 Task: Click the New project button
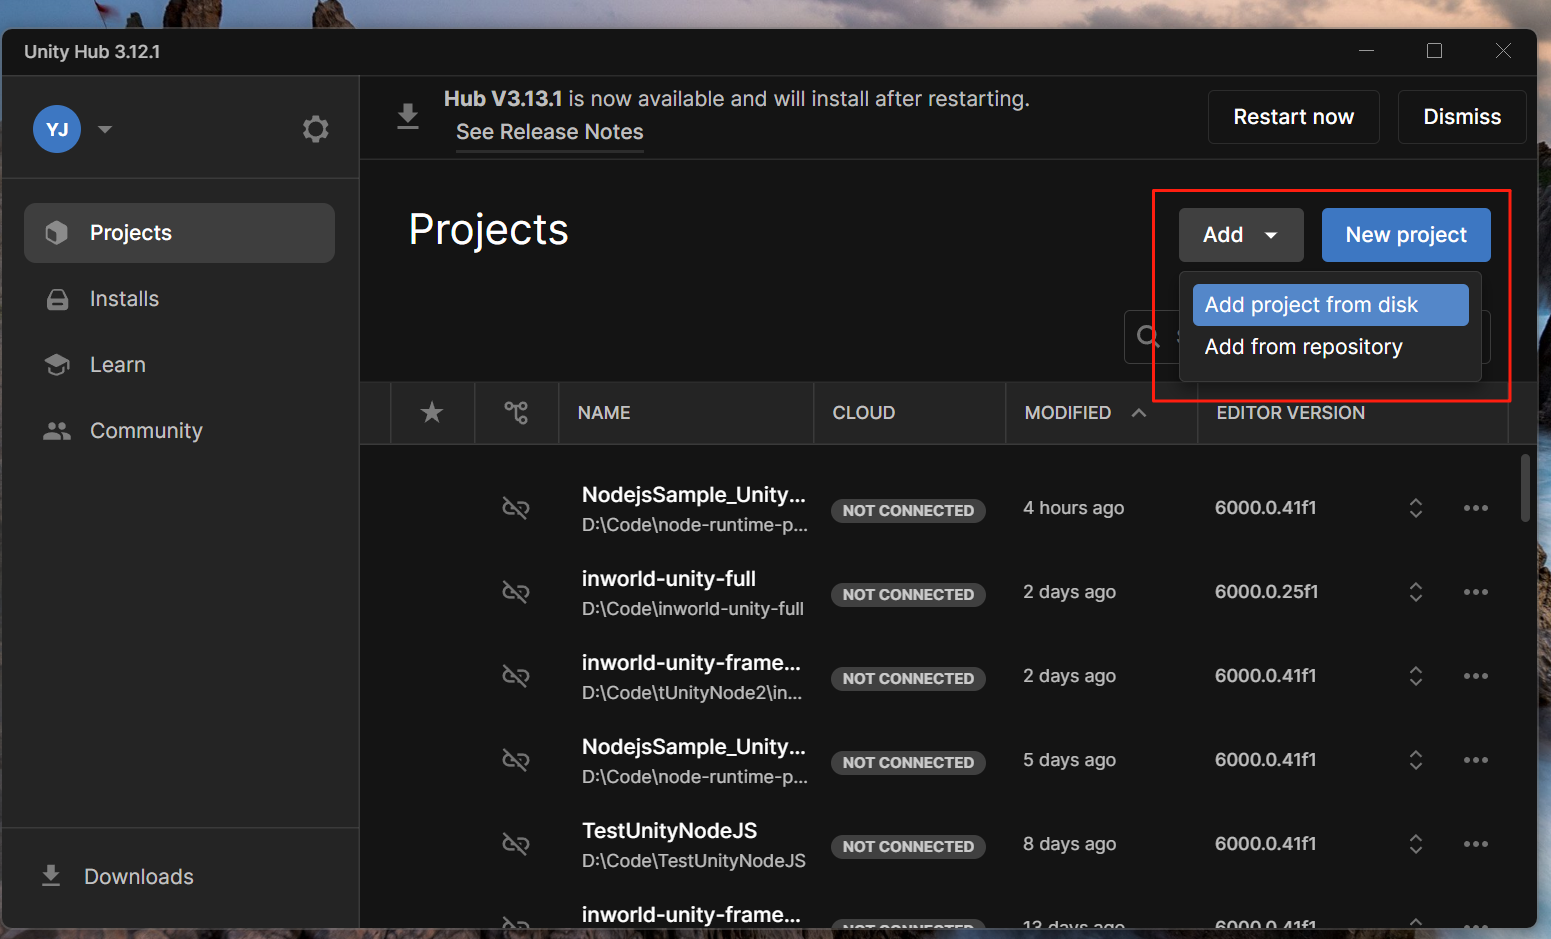coord(1405,234)
